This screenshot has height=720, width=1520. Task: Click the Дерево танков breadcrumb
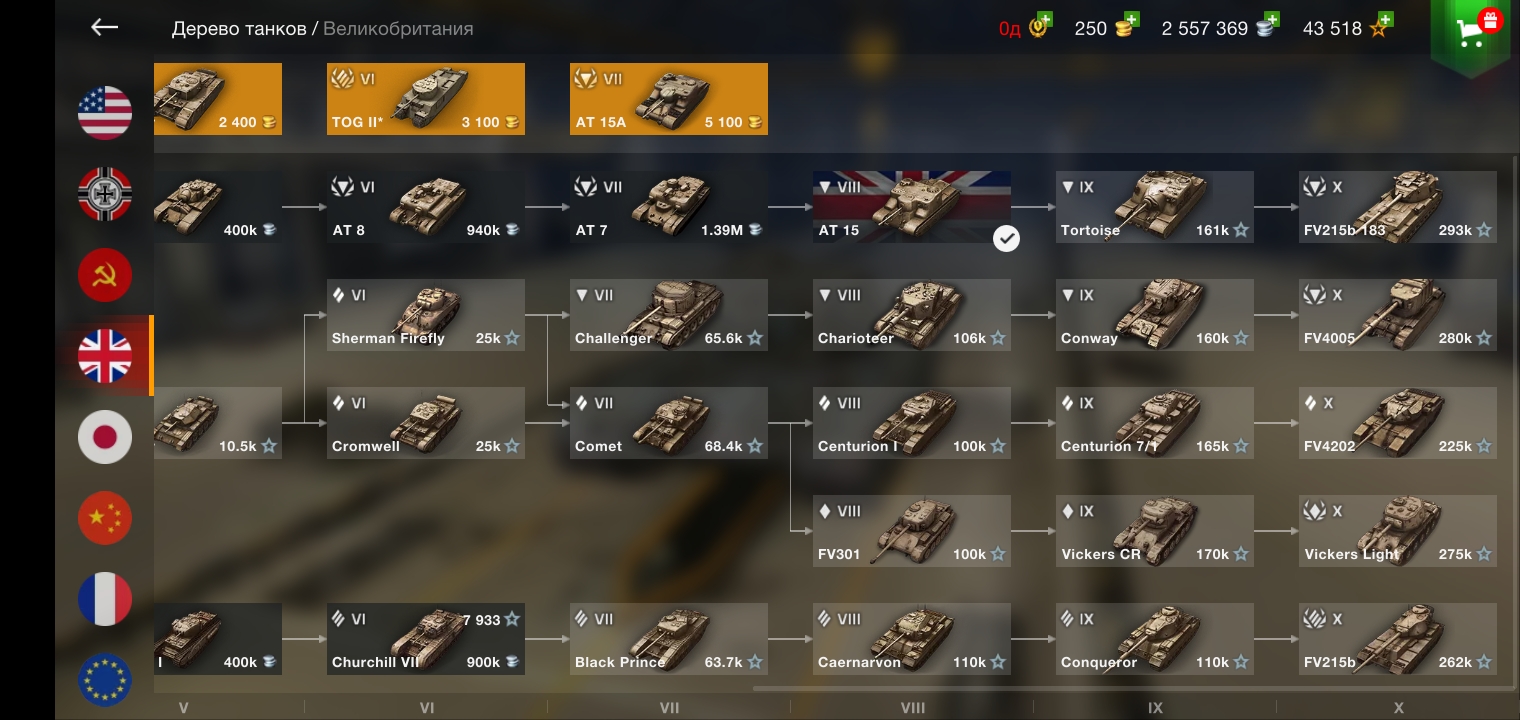coord(239,29)
